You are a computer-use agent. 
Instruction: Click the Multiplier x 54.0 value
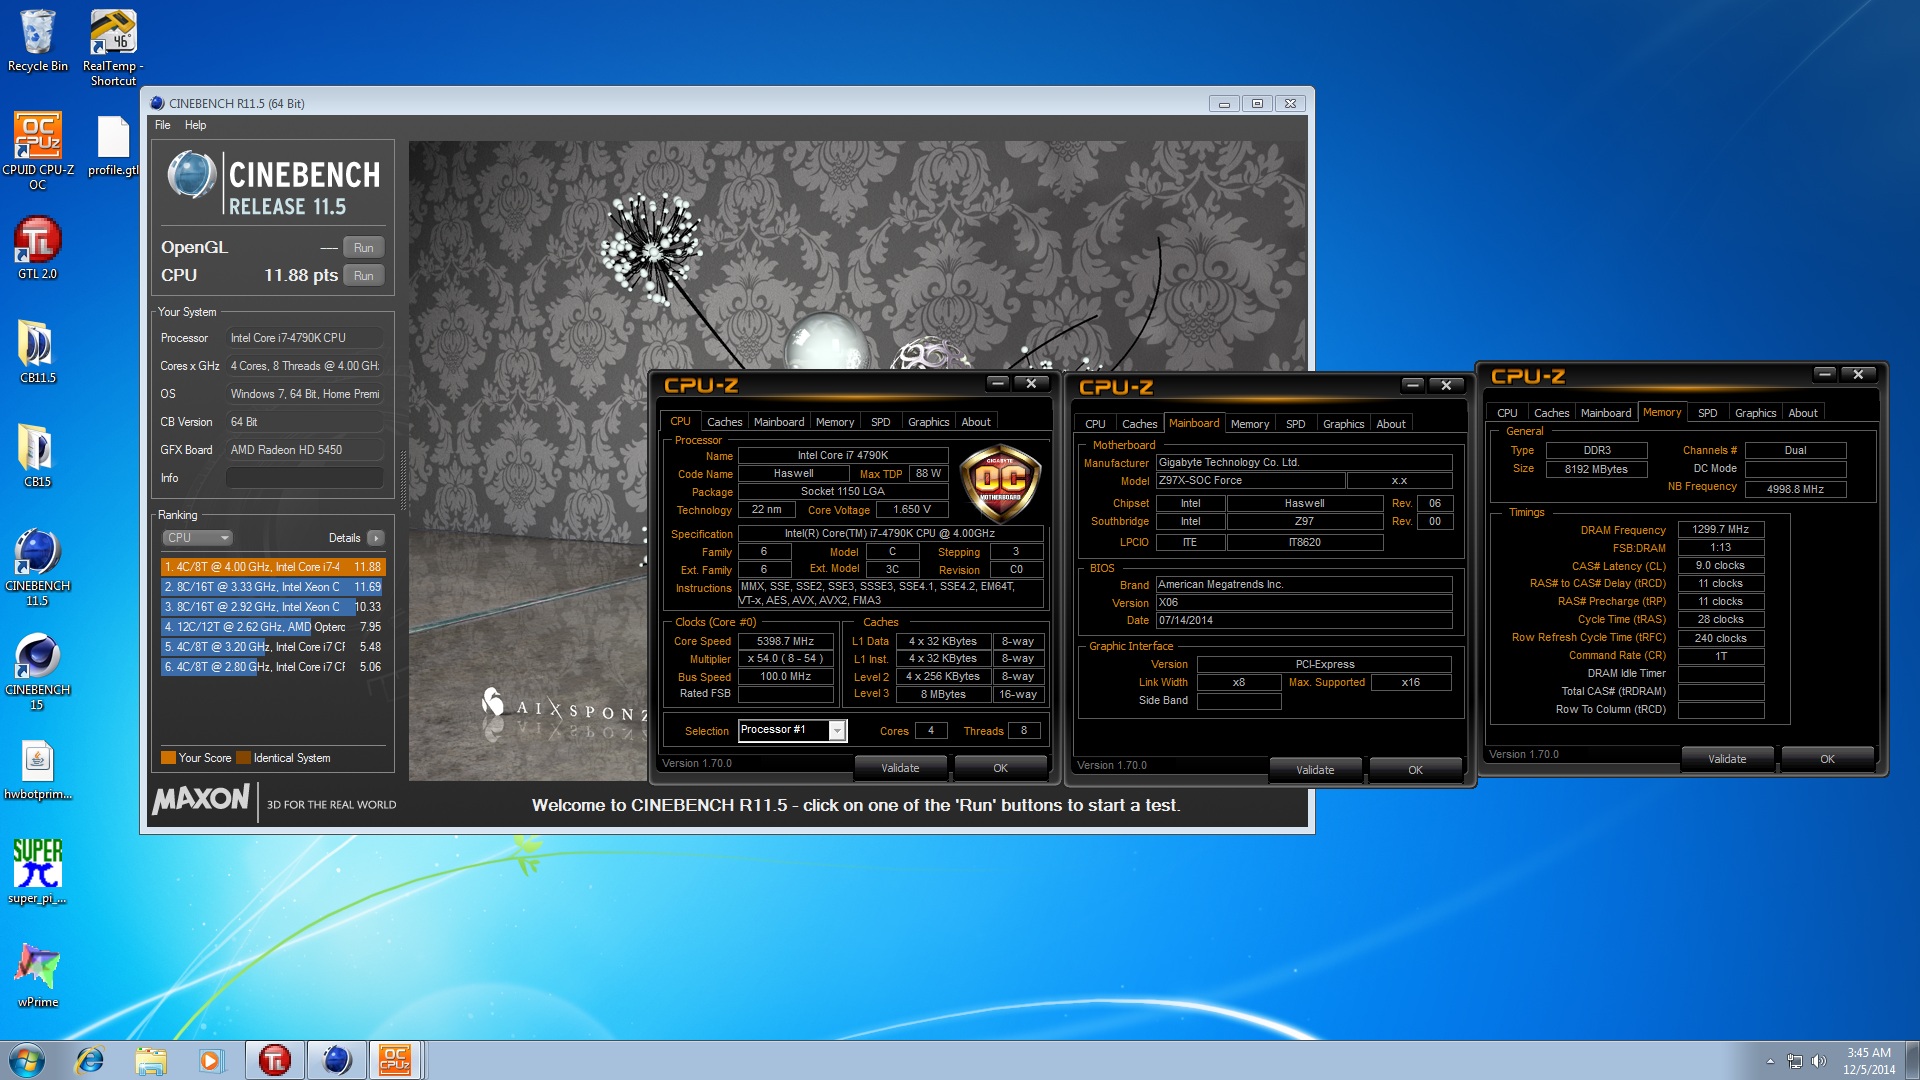tap(785, 659)
